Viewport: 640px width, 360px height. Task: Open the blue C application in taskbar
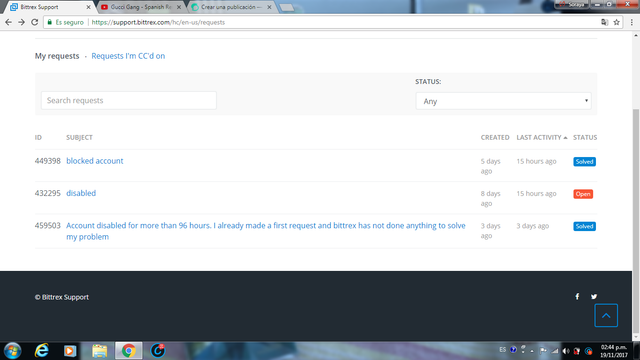pyautogui.click(x=158, y=351)
